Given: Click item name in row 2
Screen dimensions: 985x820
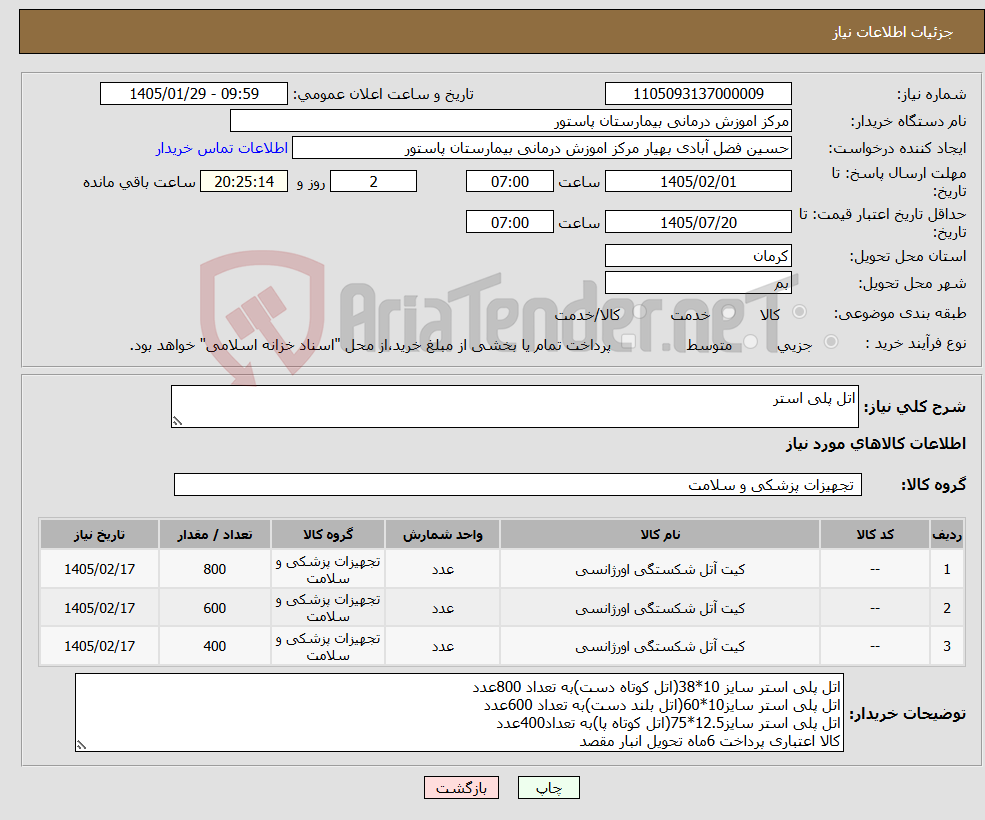Looking at the screenshot, I should pyautogui.click(x=660, y=608).
